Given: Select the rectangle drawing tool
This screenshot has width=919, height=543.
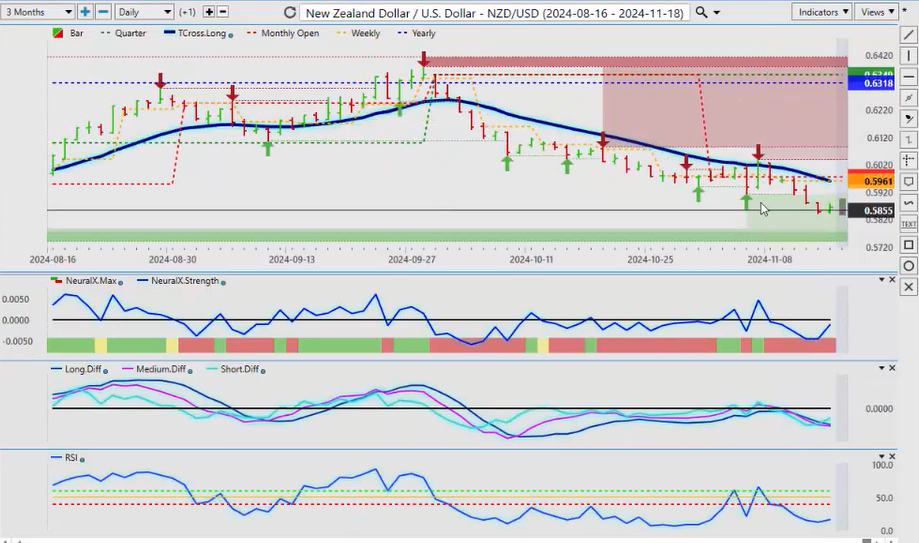Looking at the screenshot, I should click(x=908, y=245).
